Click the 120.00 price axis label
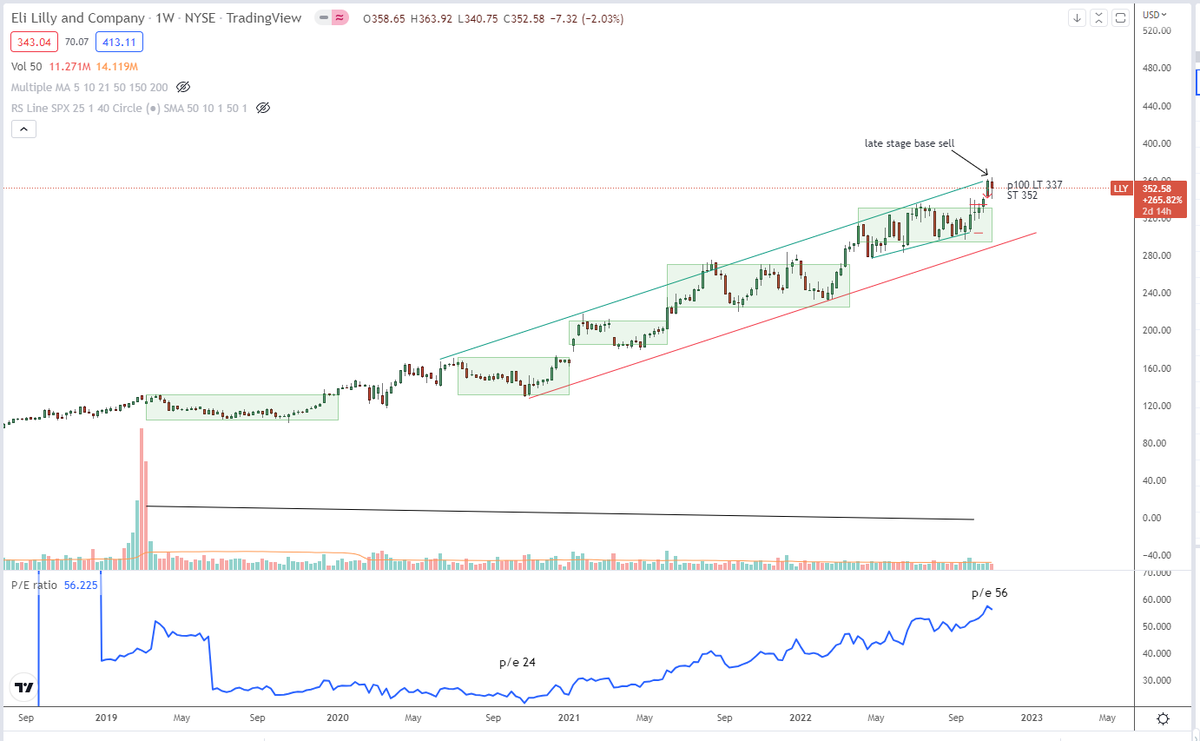The width and height of the screenshot is (1200, 741). [1156, 406]
